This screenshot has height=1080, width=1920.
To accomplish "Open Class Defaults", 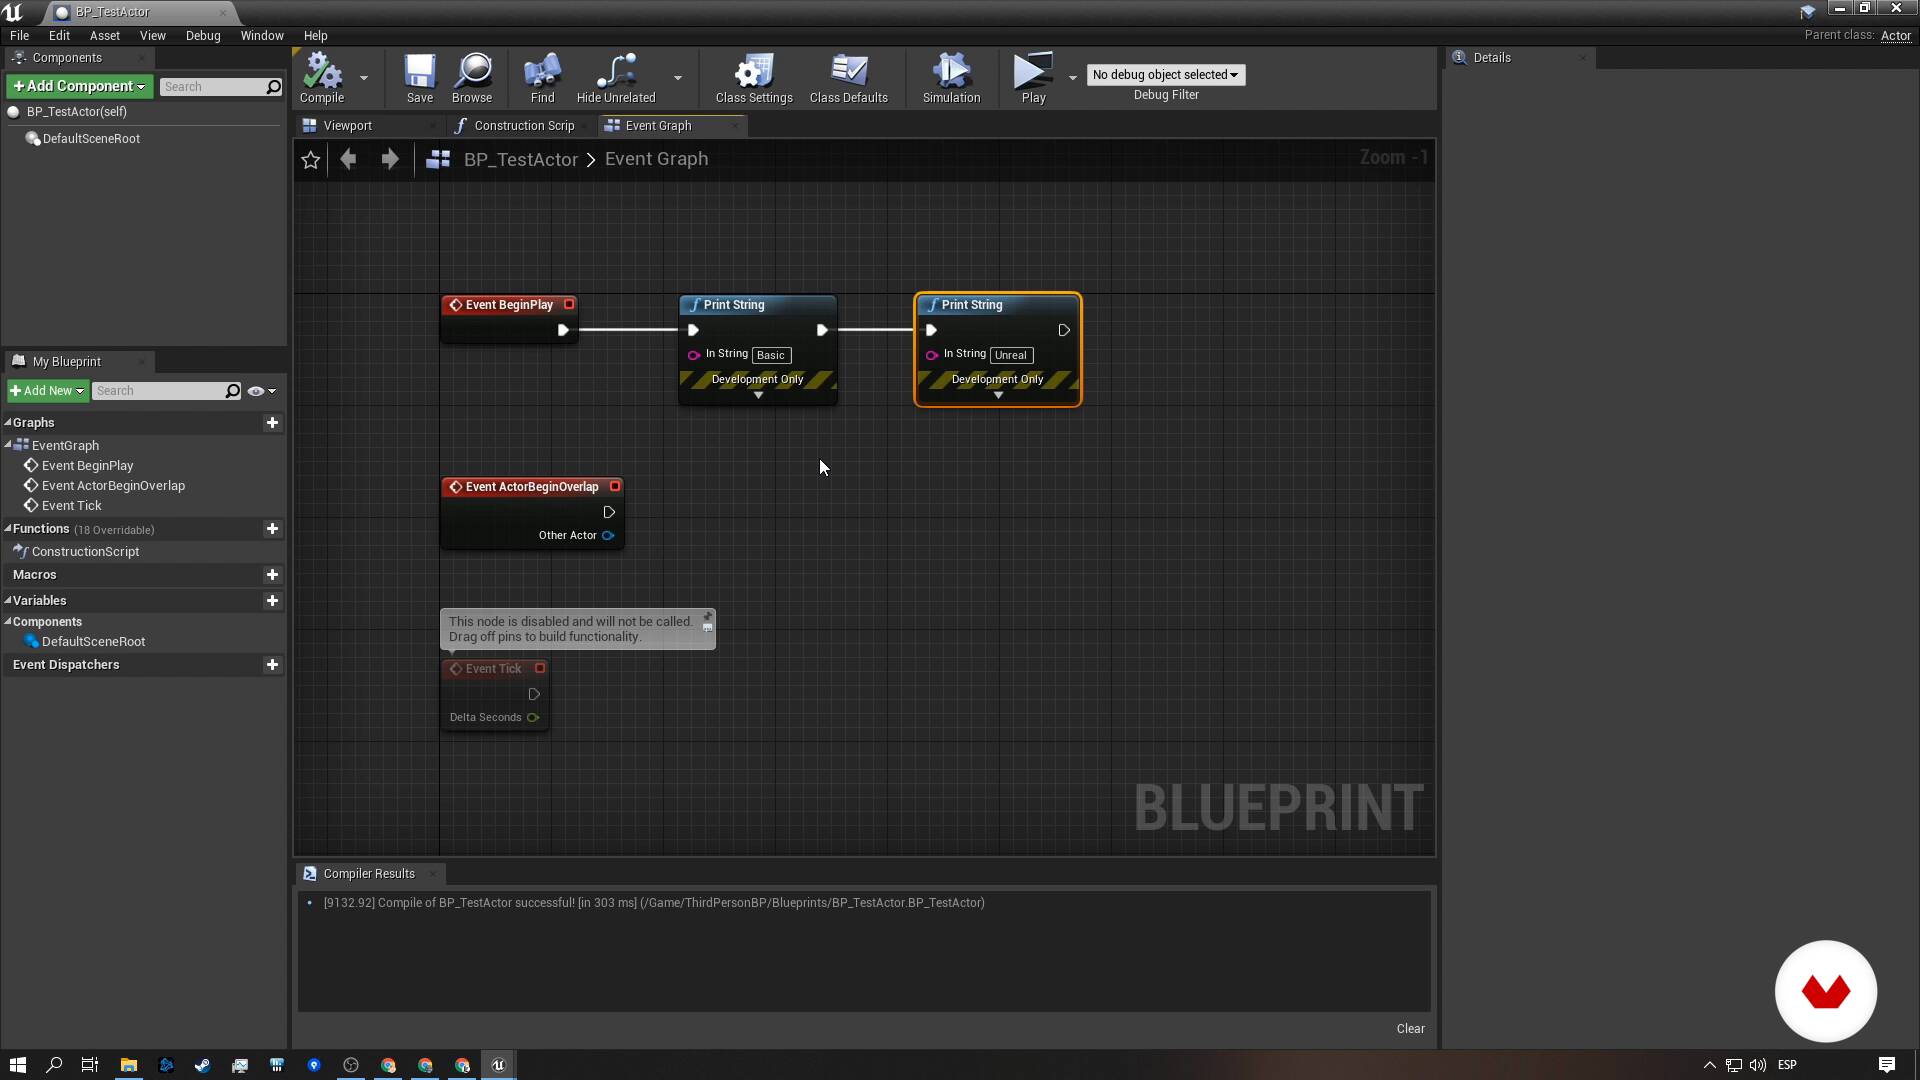I will (x=849, y=78).
